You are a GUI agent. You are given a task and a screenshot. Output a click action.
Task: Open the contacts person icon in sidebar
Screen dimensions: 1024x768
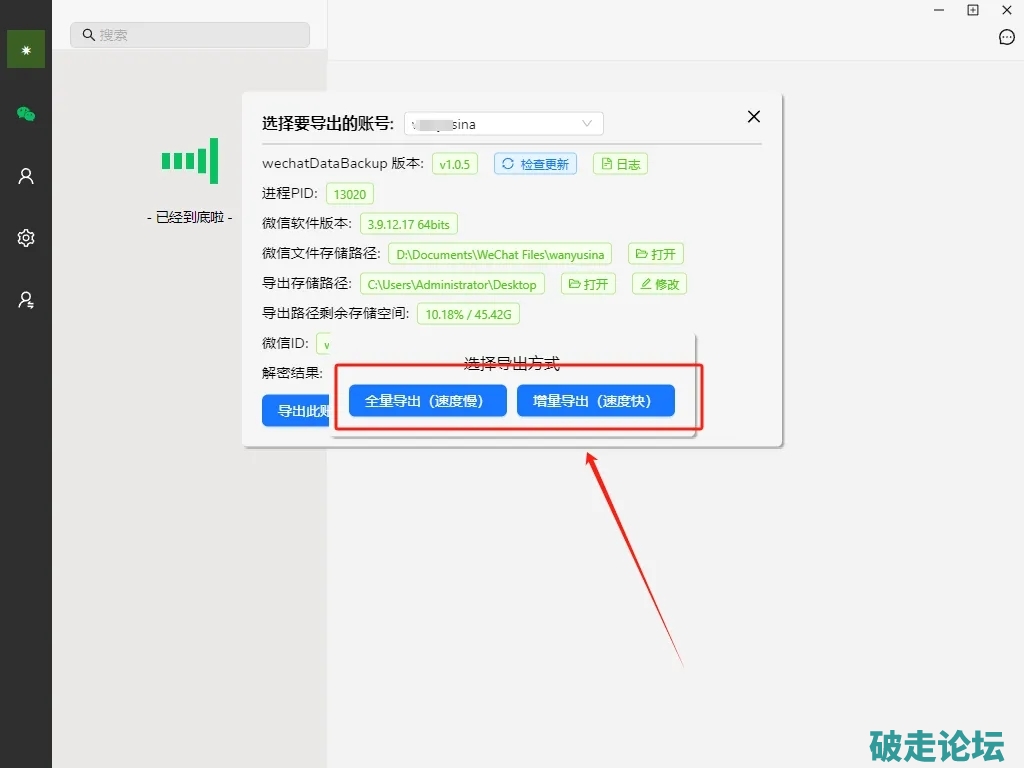point(26,176)
